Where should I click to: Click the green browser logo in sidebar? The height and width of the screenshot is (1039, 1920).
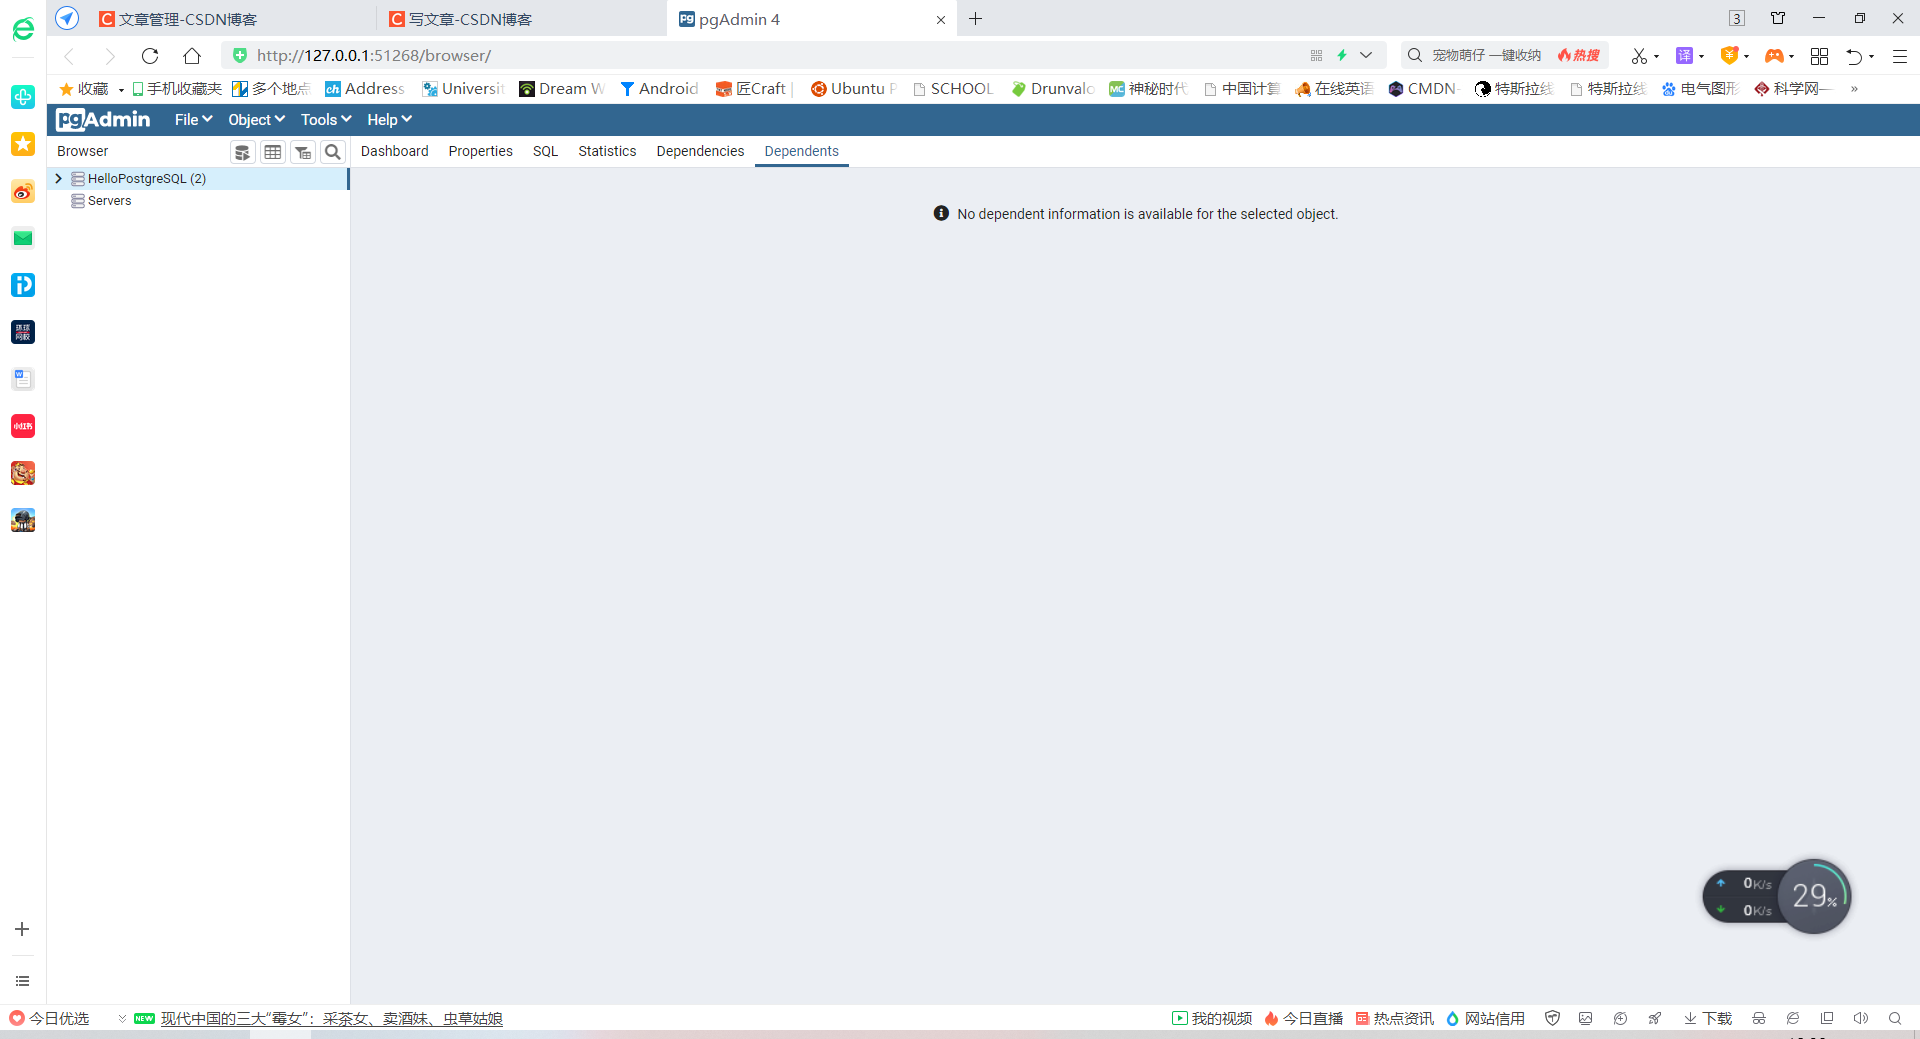[x=23, y=29]
